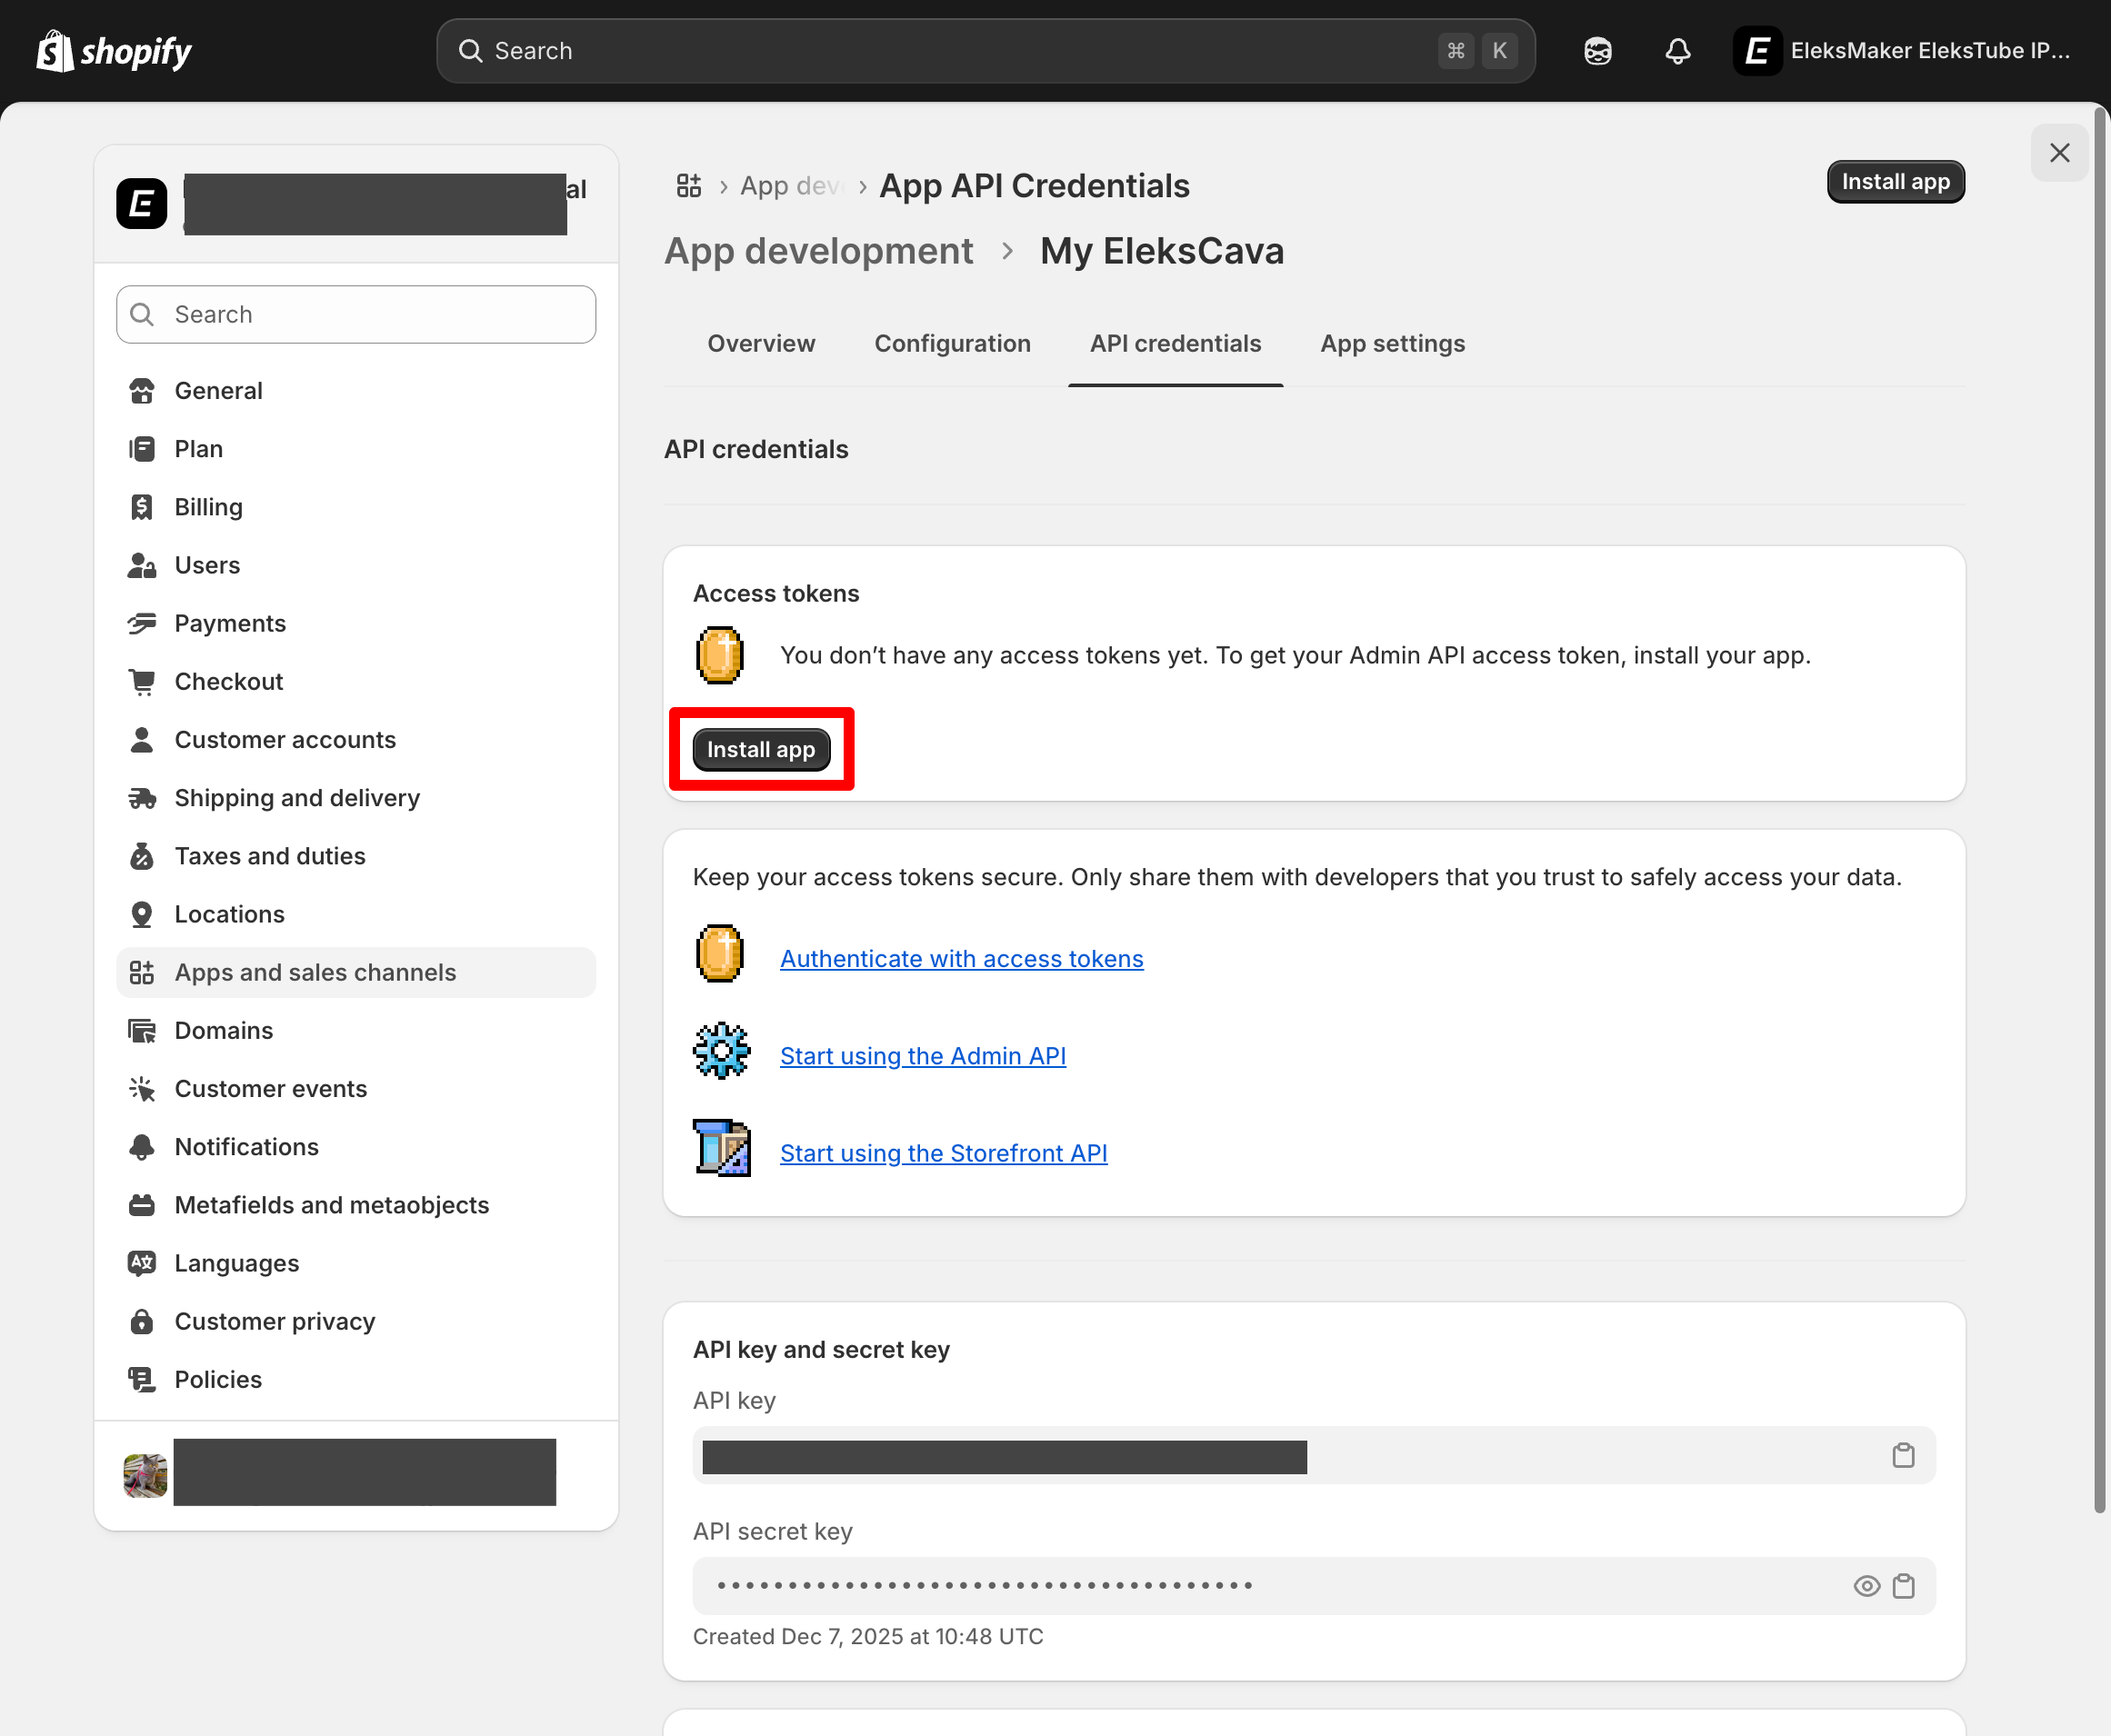Go back via App development breadcrumb
This screenshot has width=2111, height=1736.
tap(818, 251)
